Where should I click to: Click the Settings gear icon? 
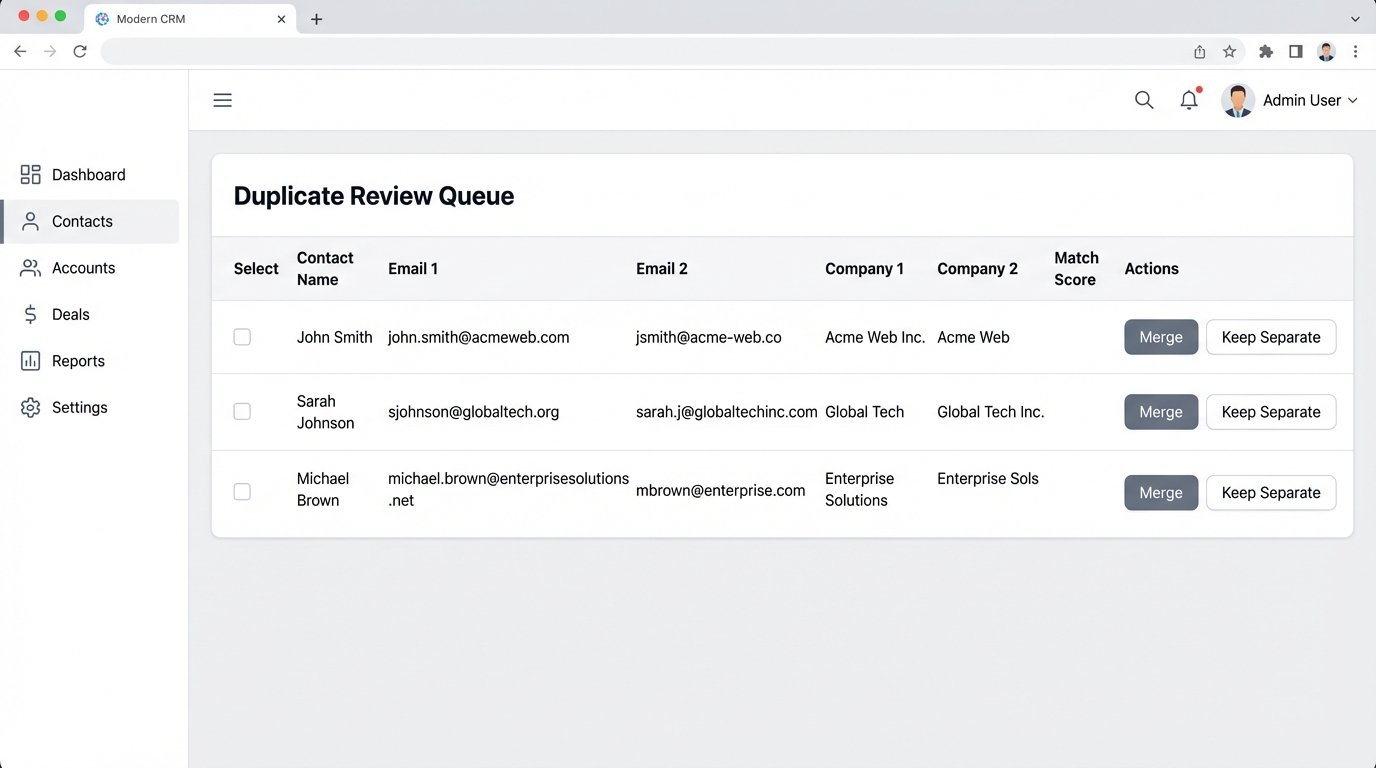28,407
